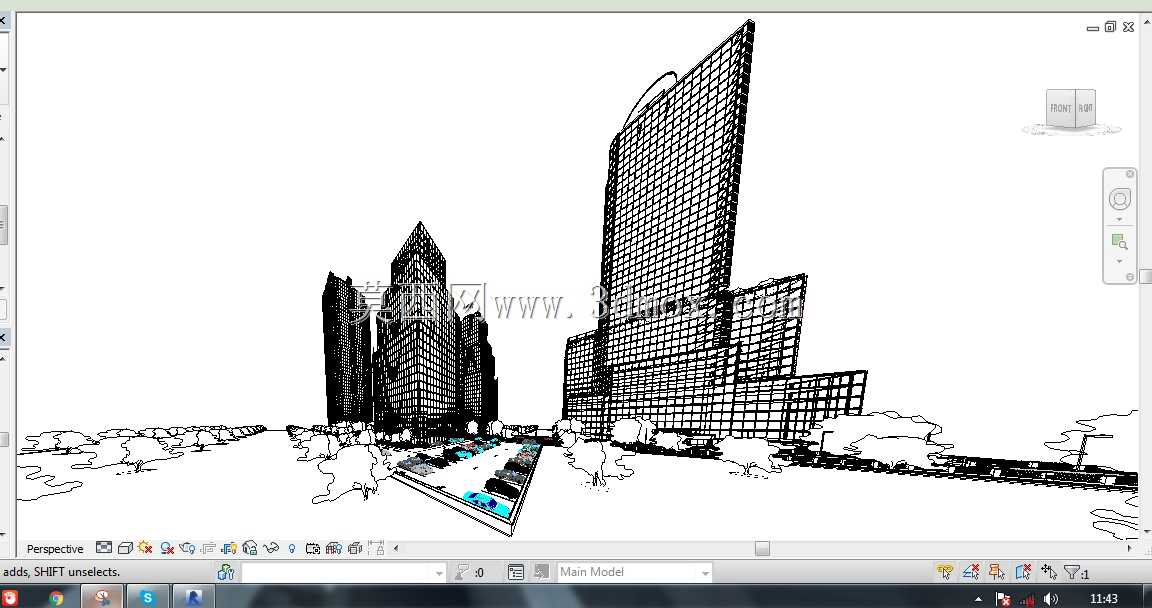Screen dimensions: 1152x608
Task: Open the Full Navigation Wheel
Action: pyautogui.click(x=1120, y=199)
